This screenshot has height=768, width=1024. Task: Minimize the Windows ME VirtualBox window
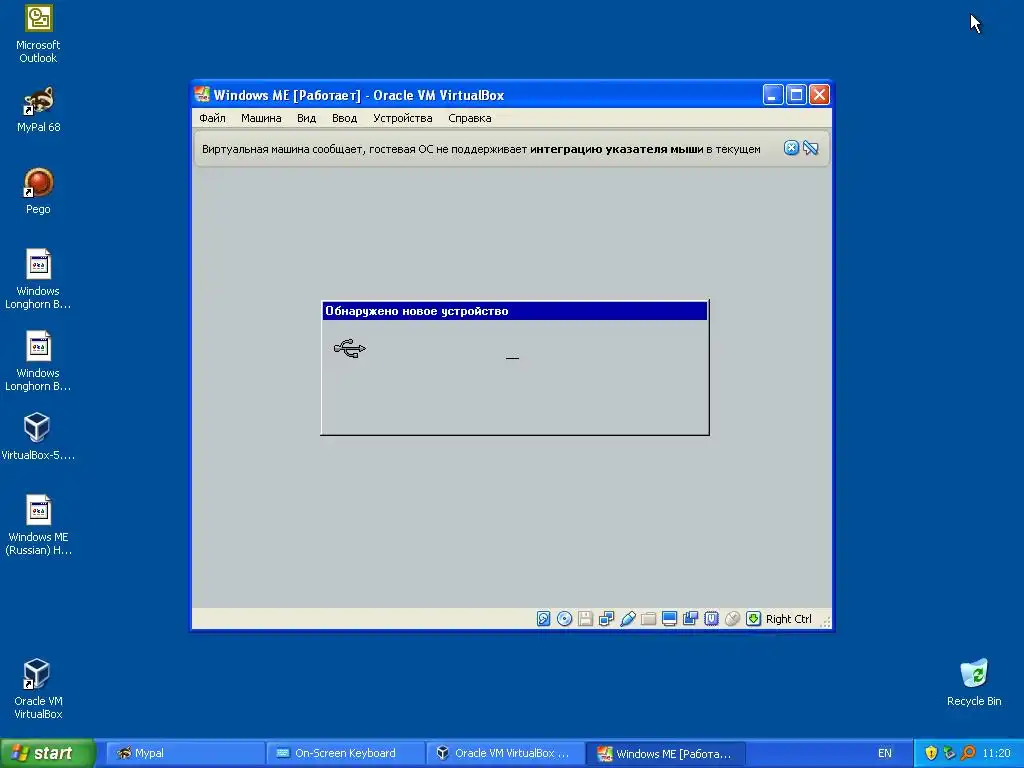point(773,95)
